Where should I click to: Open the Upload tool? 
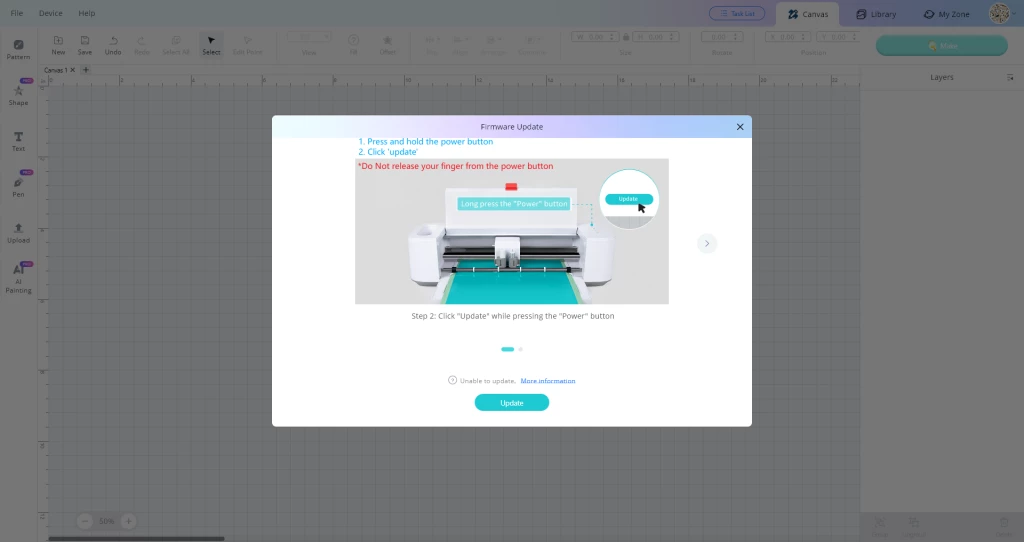tap(18, 232)
